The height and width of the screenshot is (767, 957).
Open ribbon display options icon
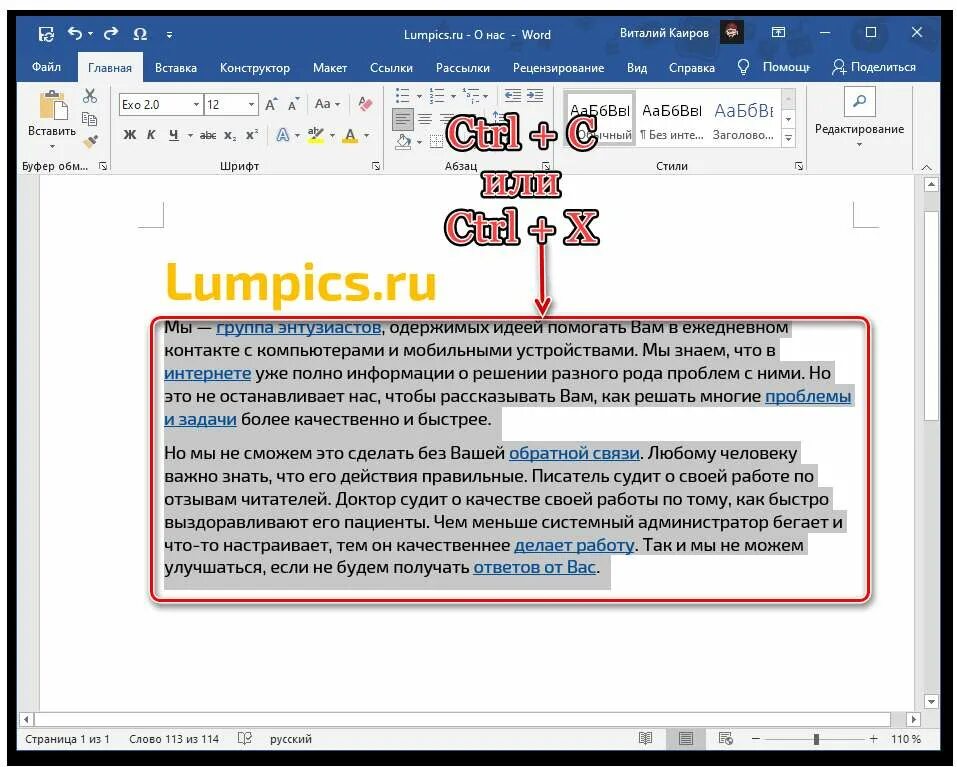point(778,32)
